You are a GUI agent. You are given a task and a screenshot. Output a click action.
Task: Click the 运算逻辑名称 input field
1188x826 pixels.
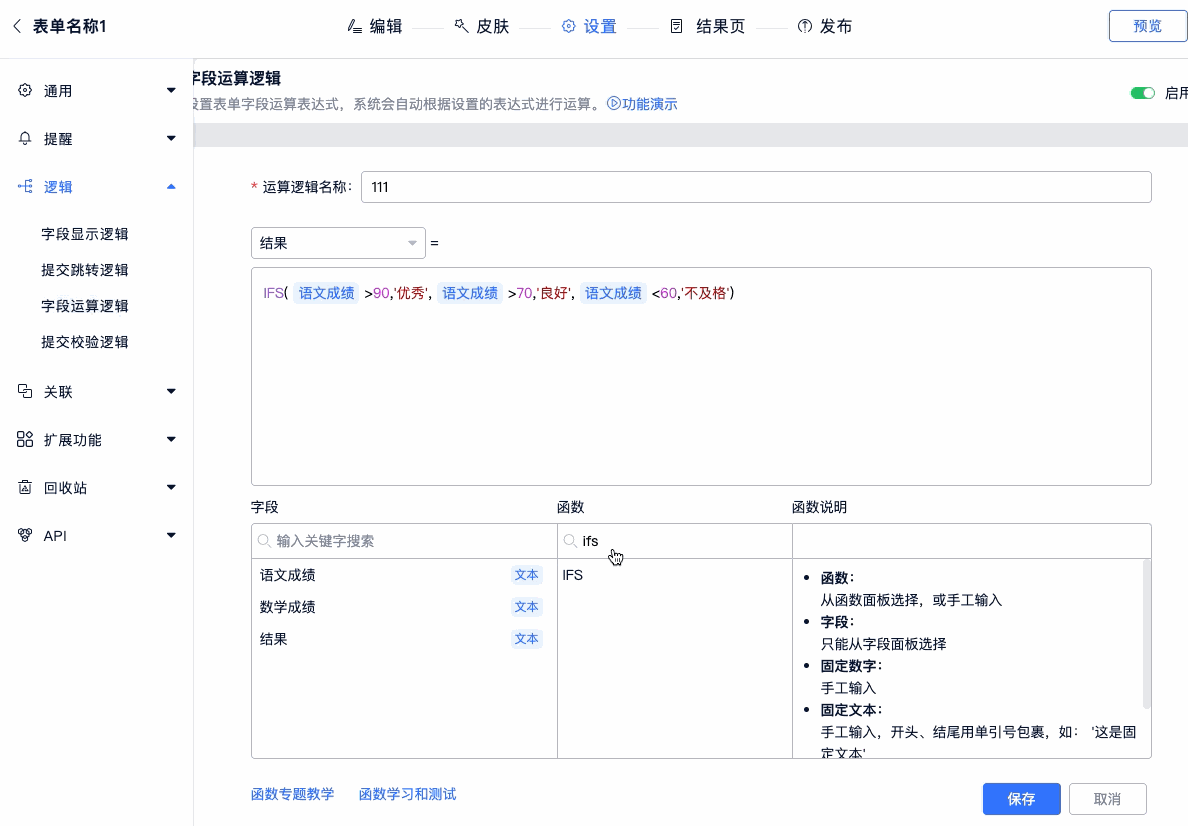pos(755,187)
